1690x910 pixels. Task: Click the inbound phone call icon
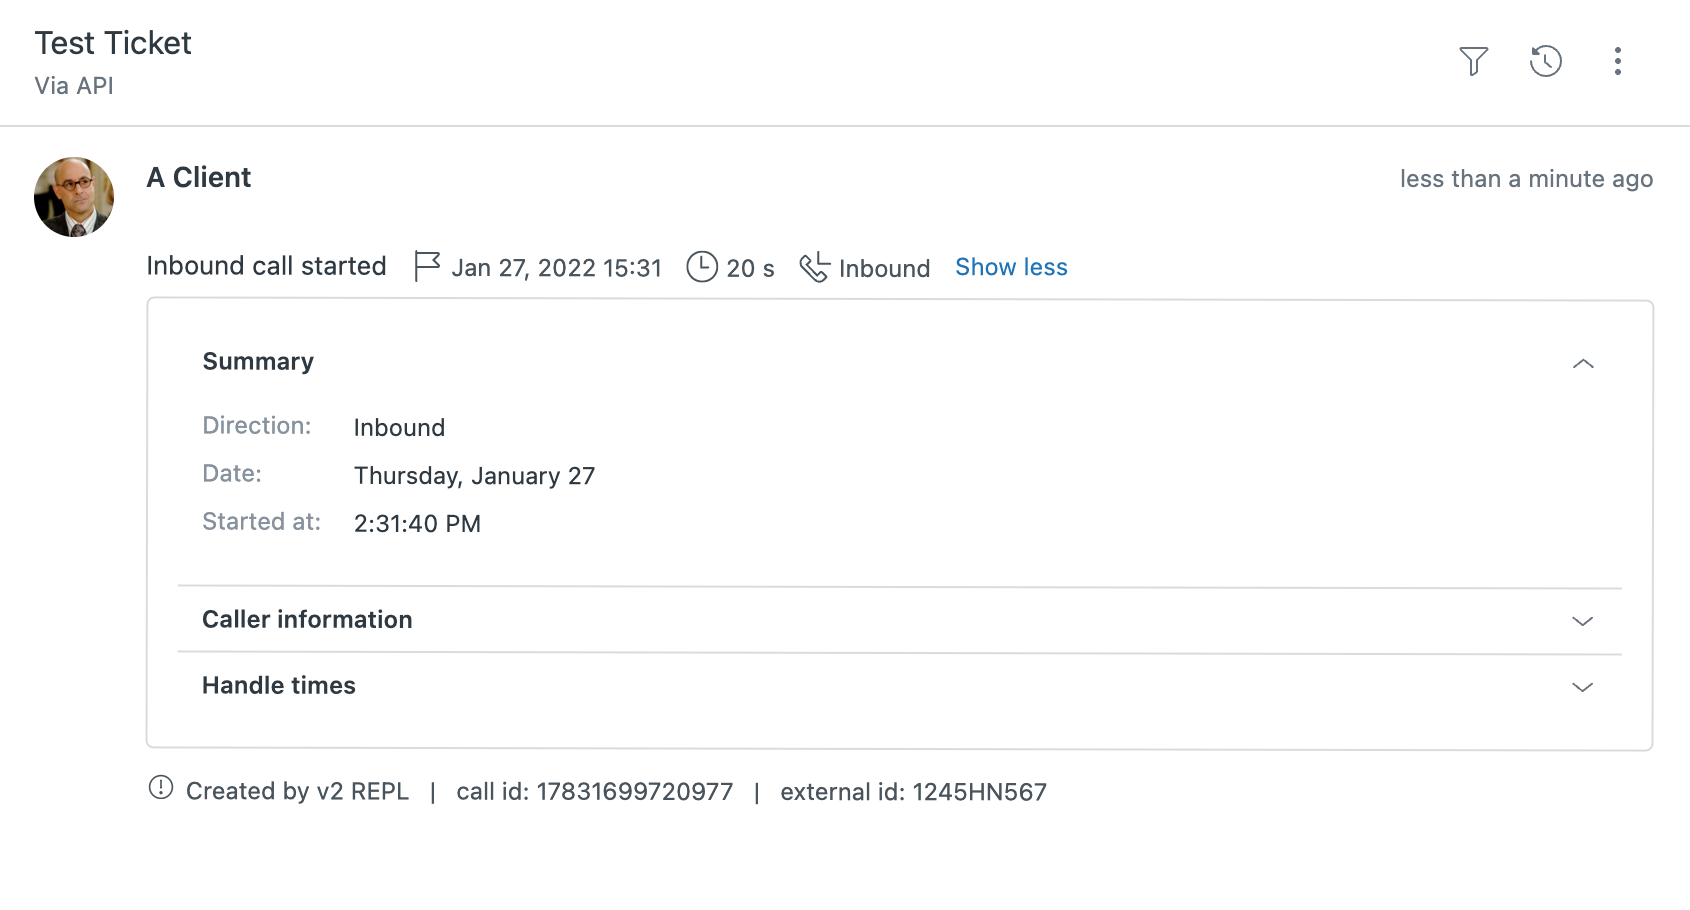click(814, 267)
